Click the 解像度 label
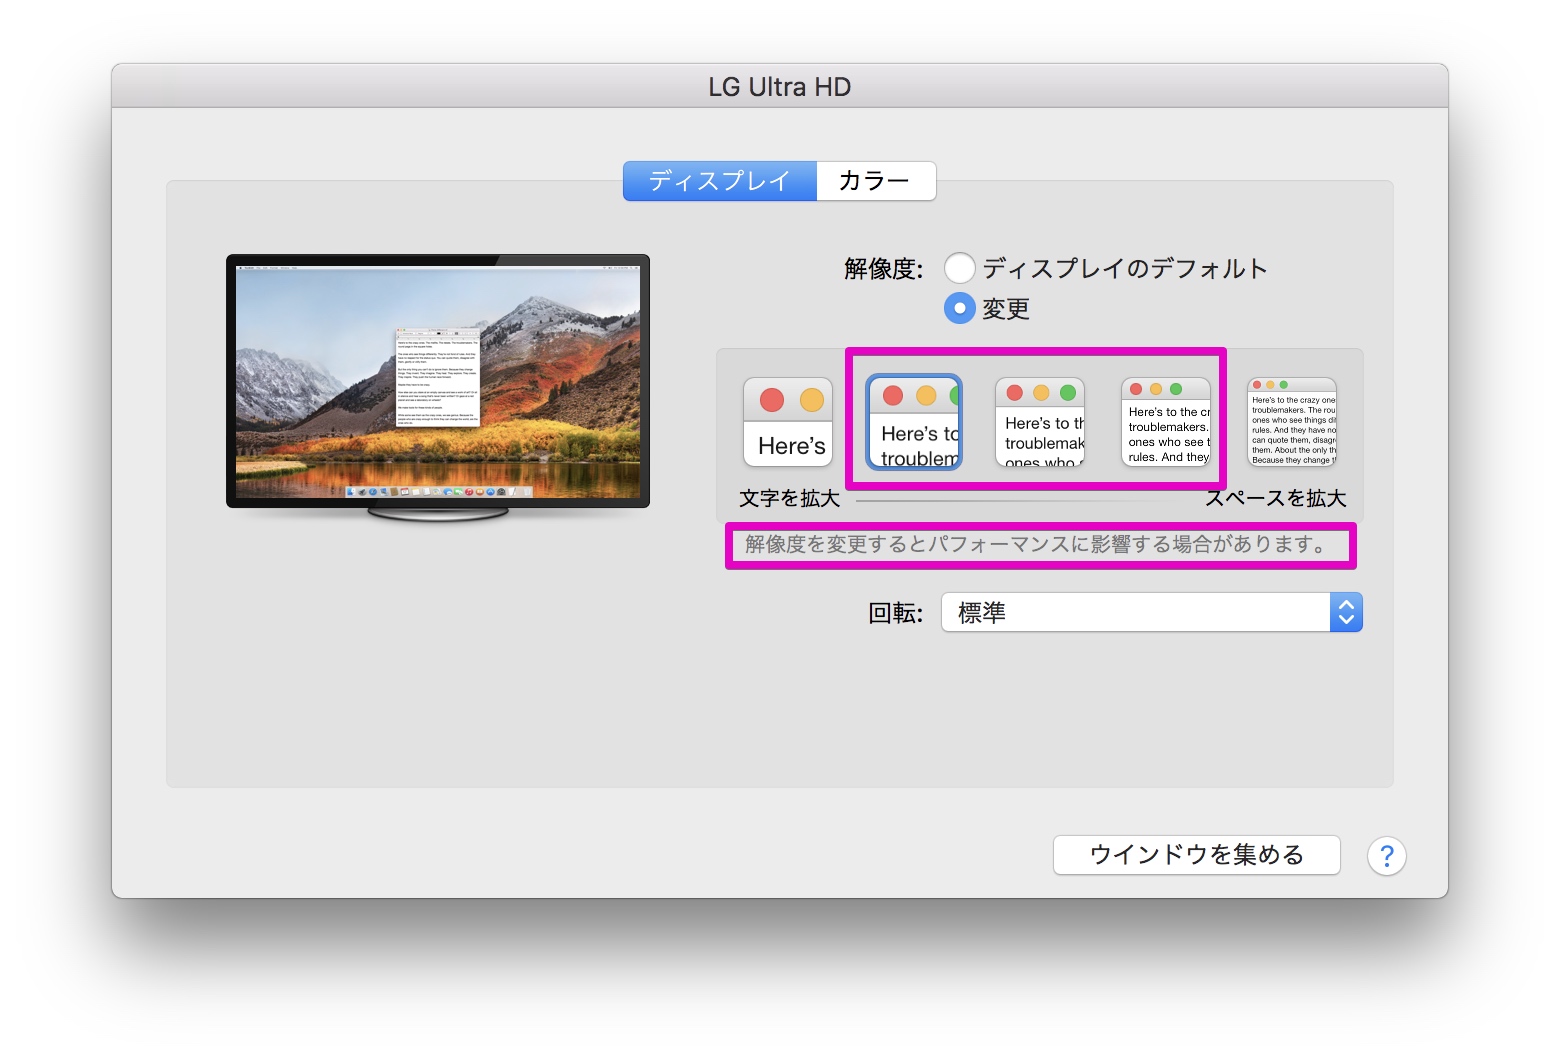This screenshot has width=1560, height=1058. click(883, 269)
